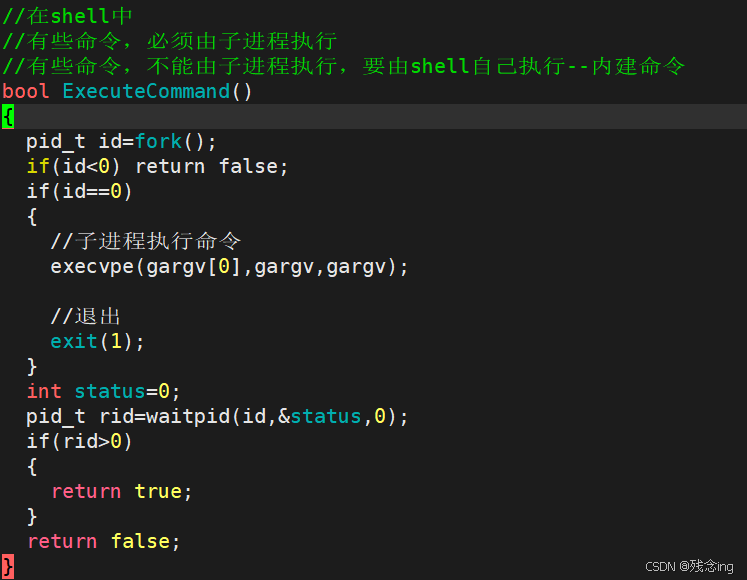This screenshot has height=580, width=747.
Task: Click the "gargv[0]" argument
Action: pyautogui.click(x=193, y=266)
